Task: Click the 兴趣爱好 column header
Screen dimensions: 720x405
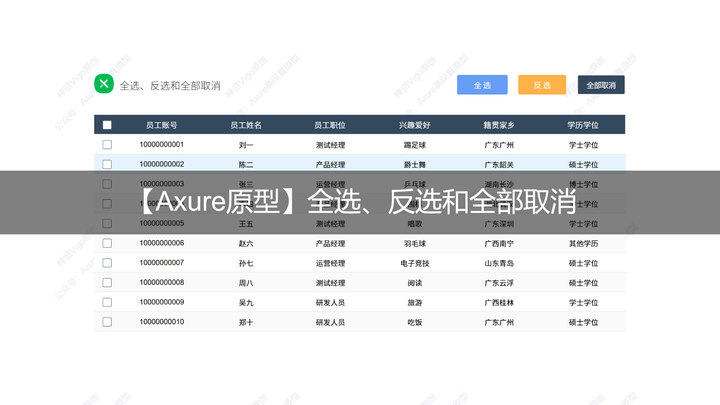Action: click(x=415, y=125)
